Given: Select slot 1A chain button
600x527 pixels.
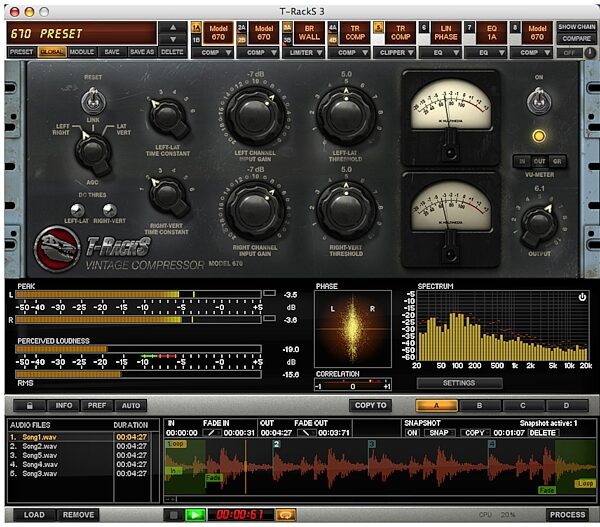Looking at the screenshot, I should (196, 28).
